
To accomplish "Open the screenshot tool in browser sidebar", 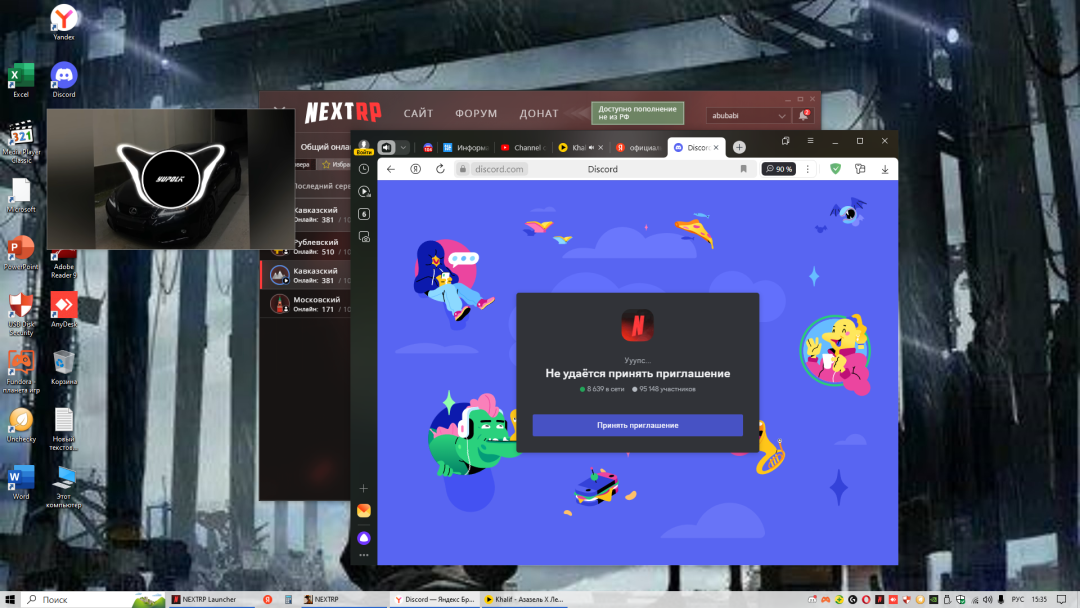I will click(364, 237).
